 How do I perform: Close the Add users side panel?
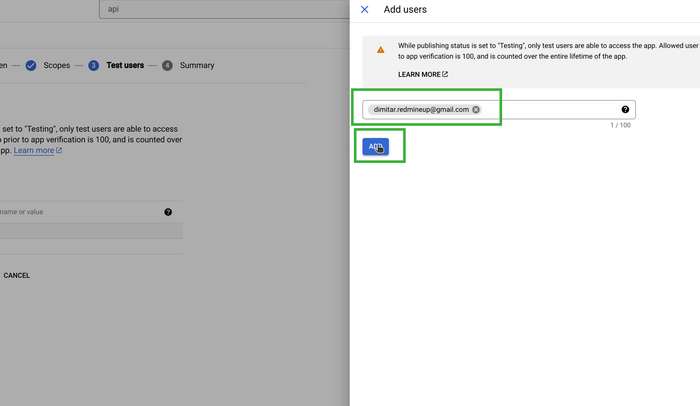364,9
